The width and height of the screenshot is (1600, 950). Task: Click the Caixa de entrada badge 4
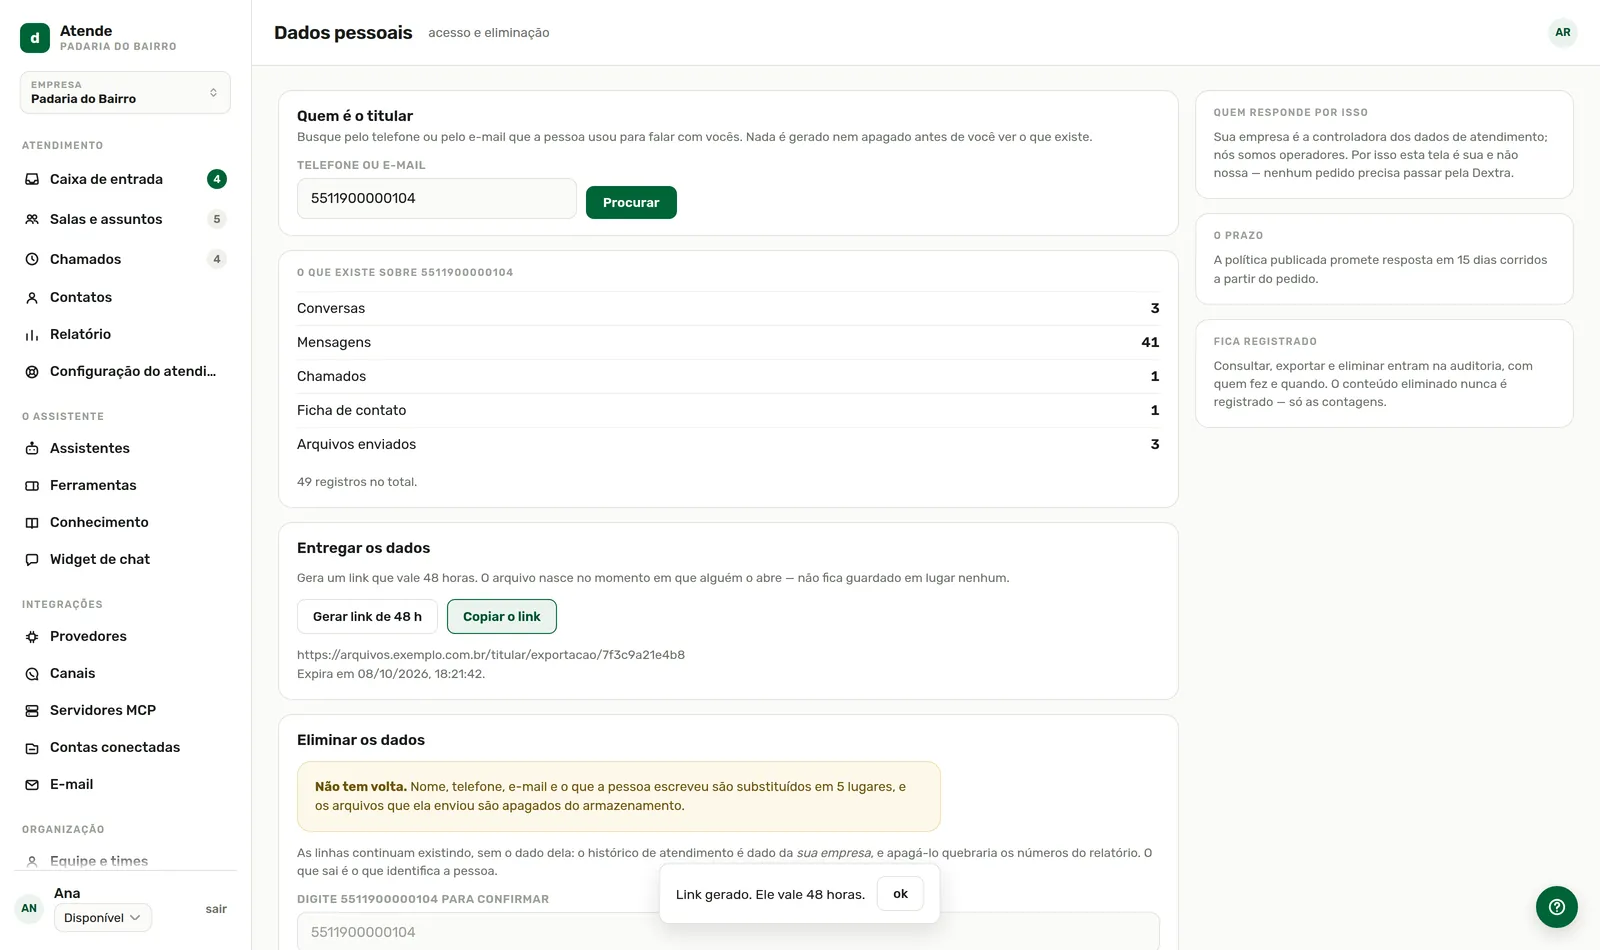point(217,179)
